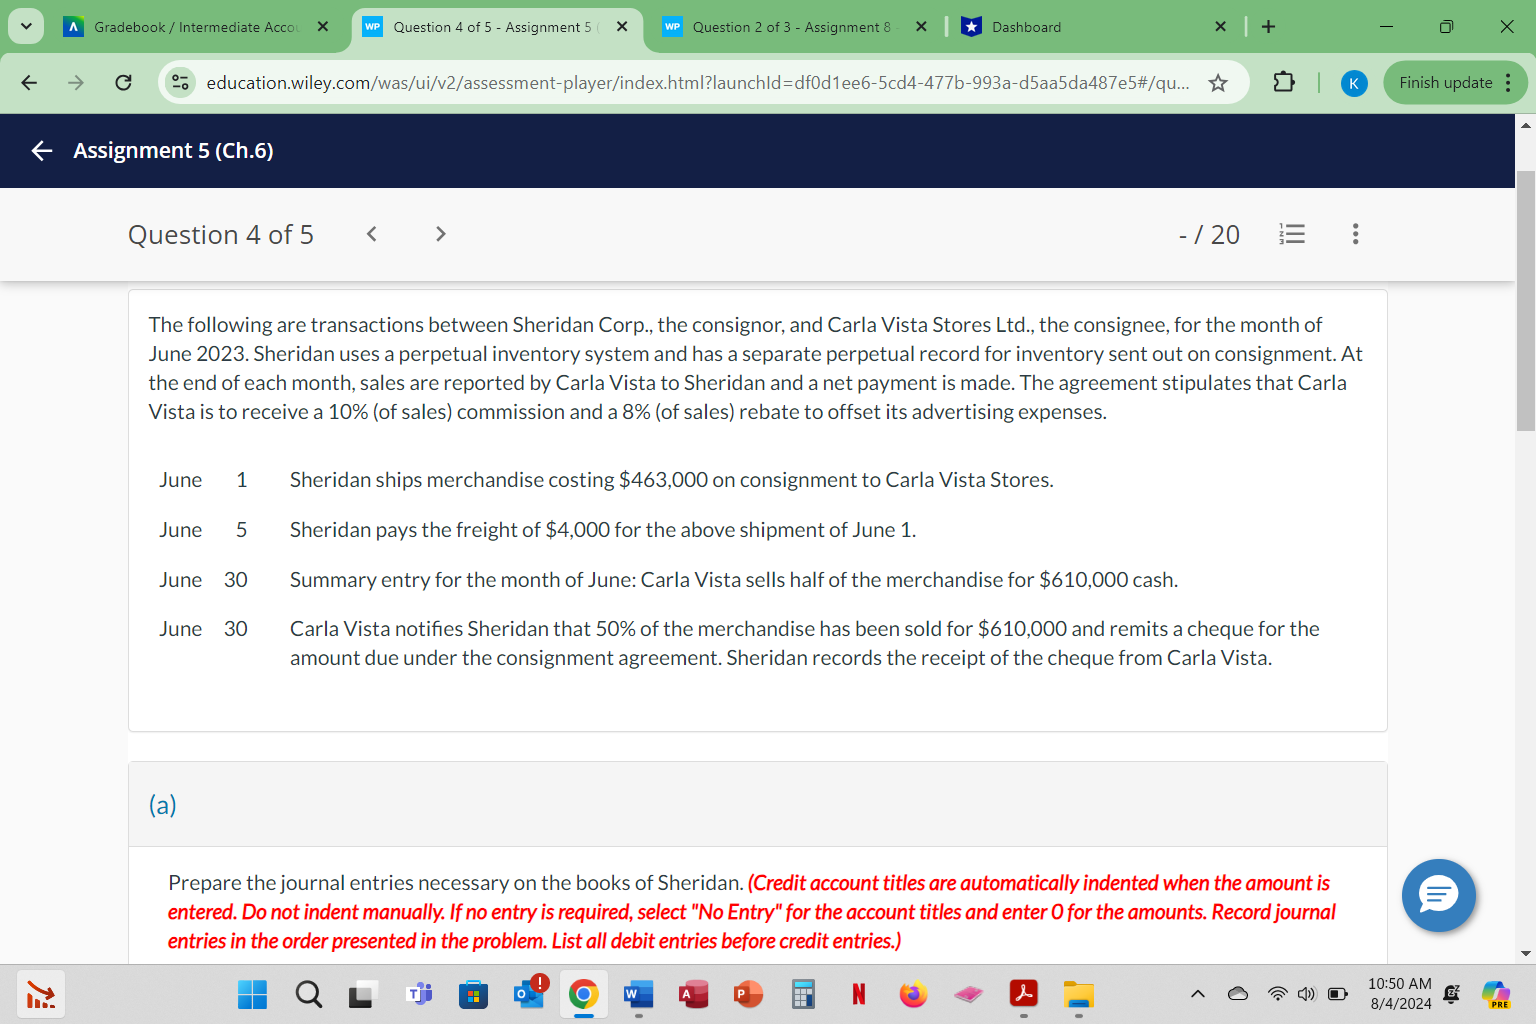
Task: Click the kebab menu next to the question score
Action: pos(1355,233)
